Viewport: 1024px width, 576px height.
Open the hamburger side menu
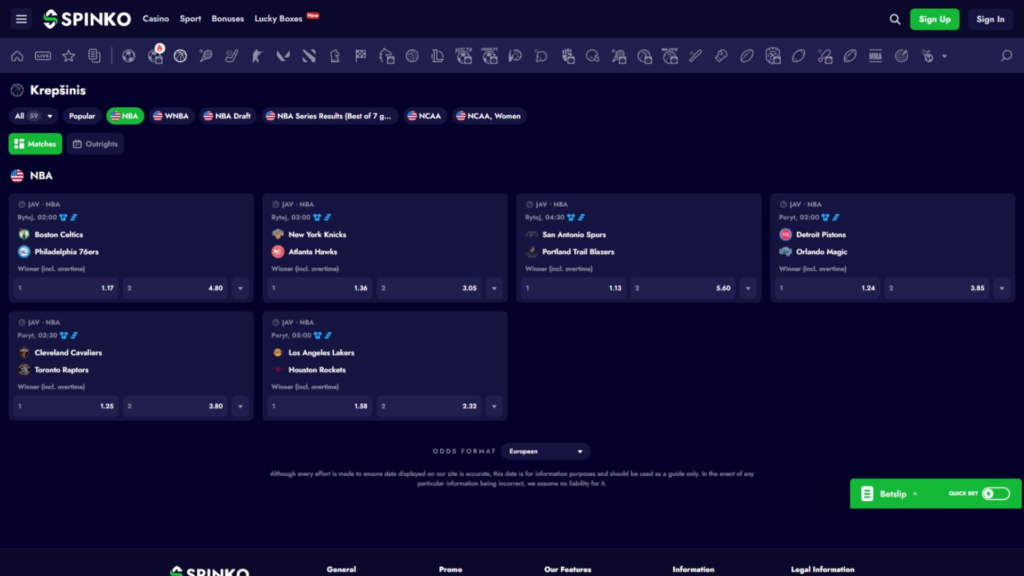[x=21, y=19]
